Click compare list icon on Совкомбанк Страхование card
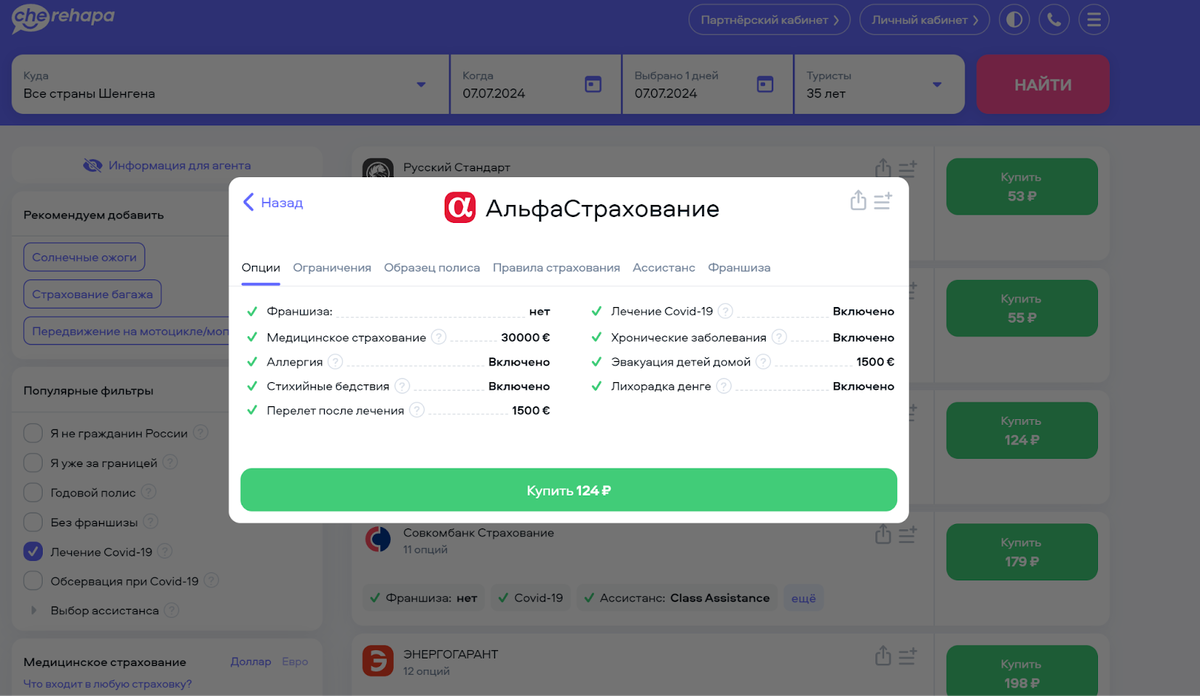1200x696 pixels. (x=907, y=536)
